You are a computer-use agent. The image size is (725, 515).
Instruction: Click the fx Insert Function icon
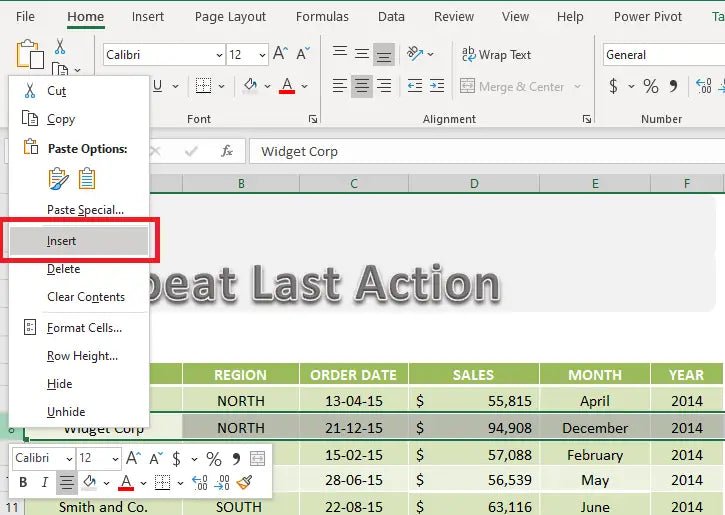pos(227,151)
